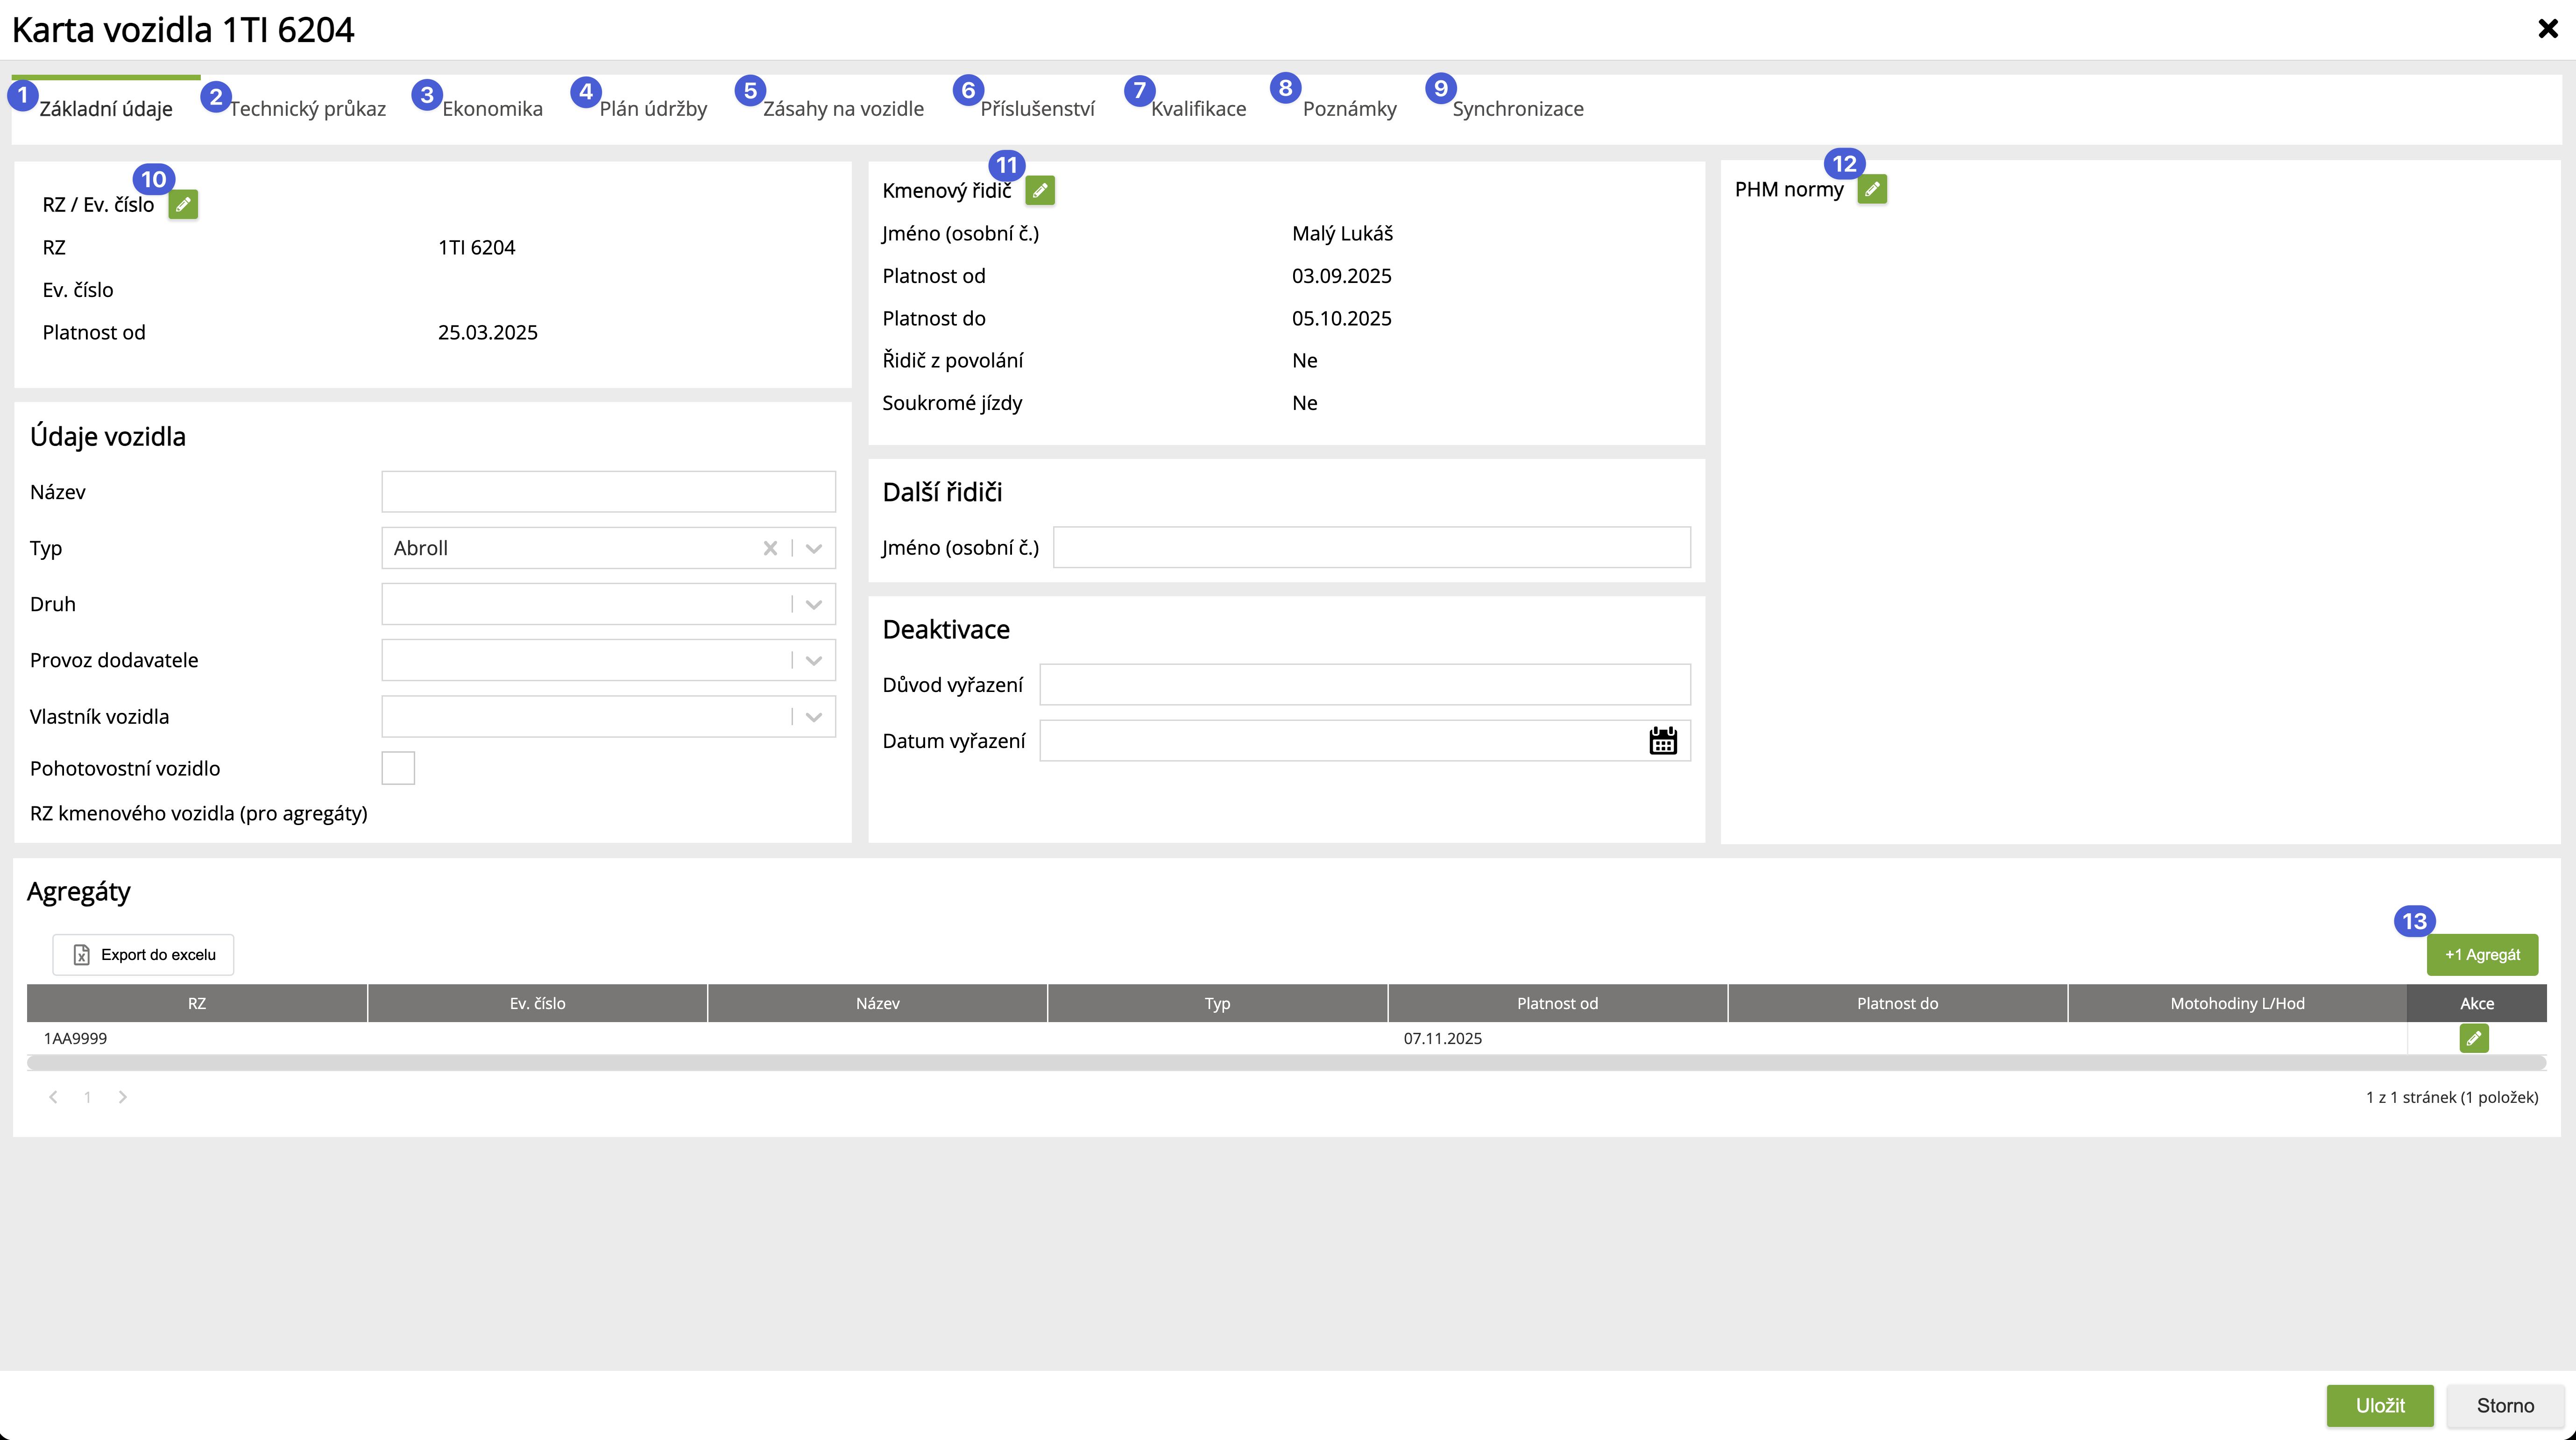2576x1440 pixels.
Task: Switch to the Technický průkaz tab
Action: (x=306, y=109)
